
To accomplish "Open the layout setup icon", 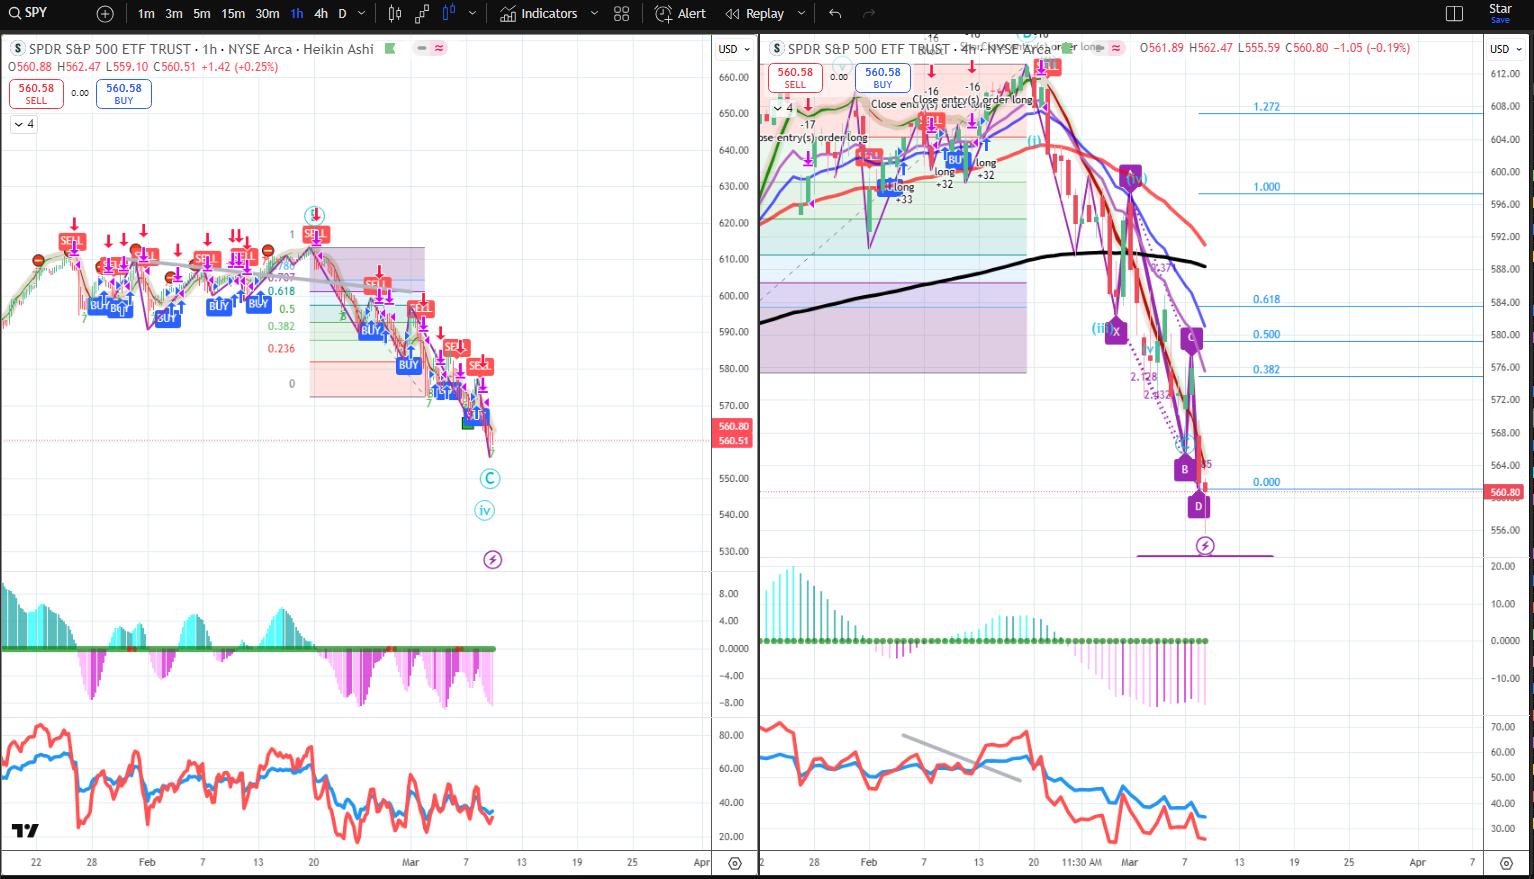I will [1455, 14].
